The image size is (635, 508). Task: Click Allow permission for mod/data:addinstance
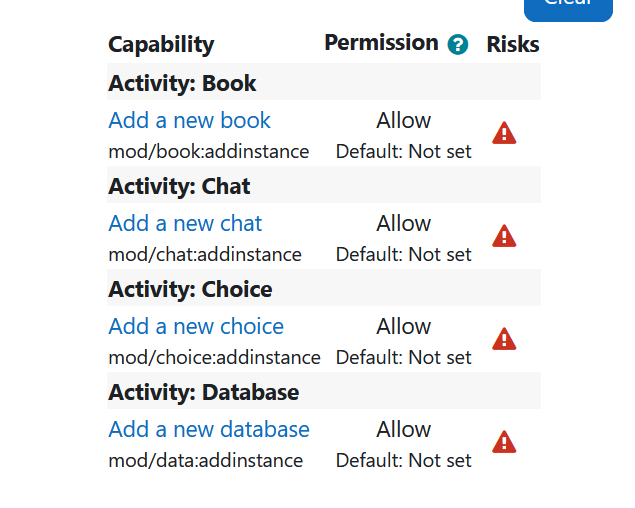[x=403, y=429]
